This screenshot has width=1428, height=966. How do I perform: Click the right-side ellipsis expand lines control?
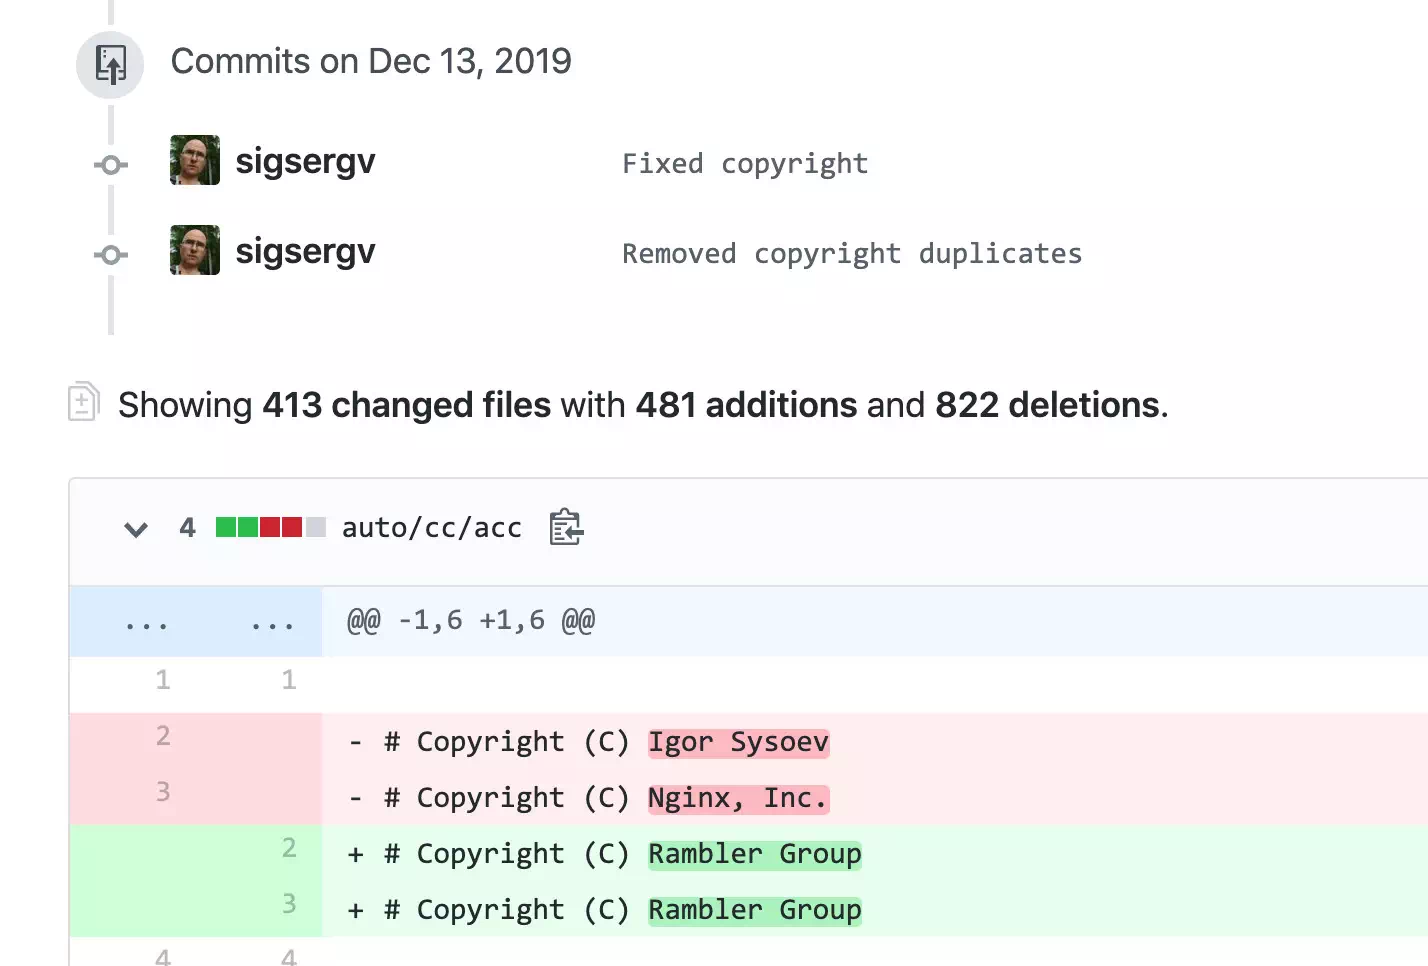tap(272, 623)
